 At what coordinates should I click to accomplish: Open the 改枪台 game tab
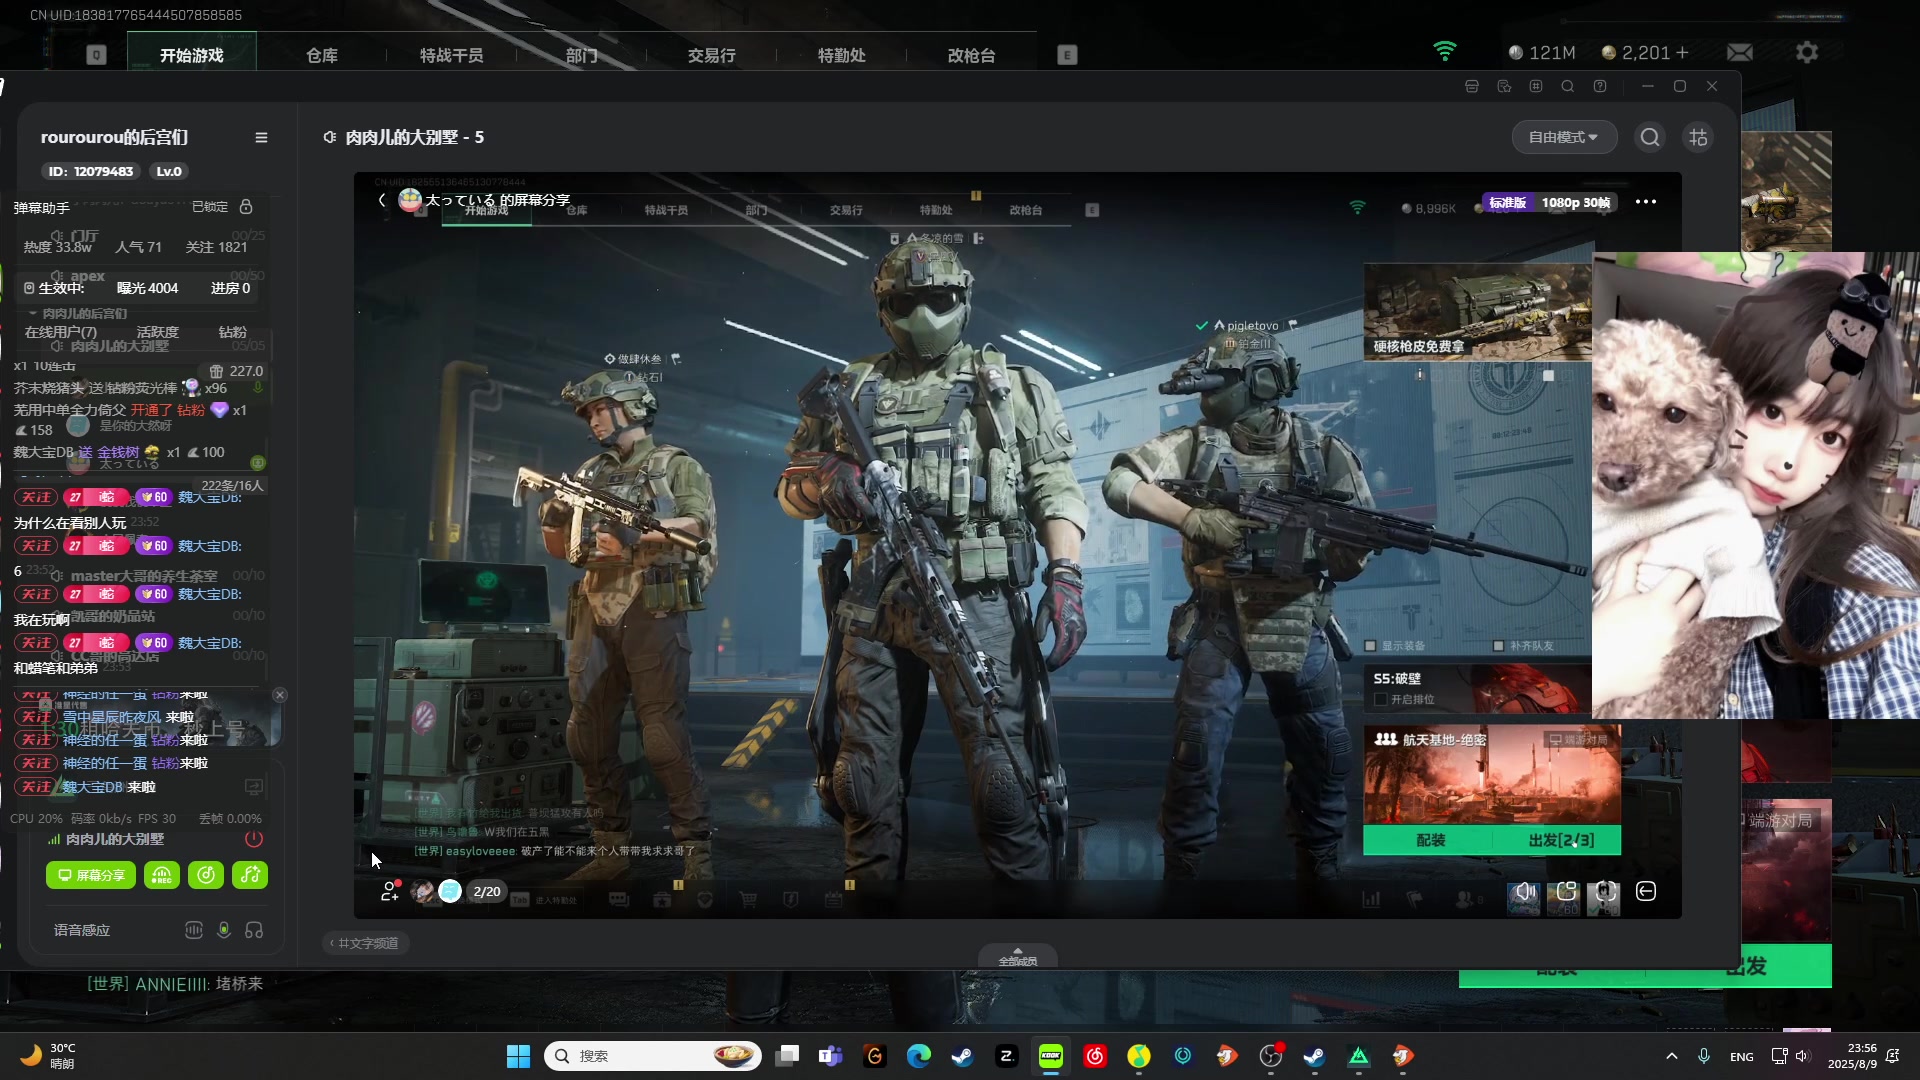coord(972,55)
